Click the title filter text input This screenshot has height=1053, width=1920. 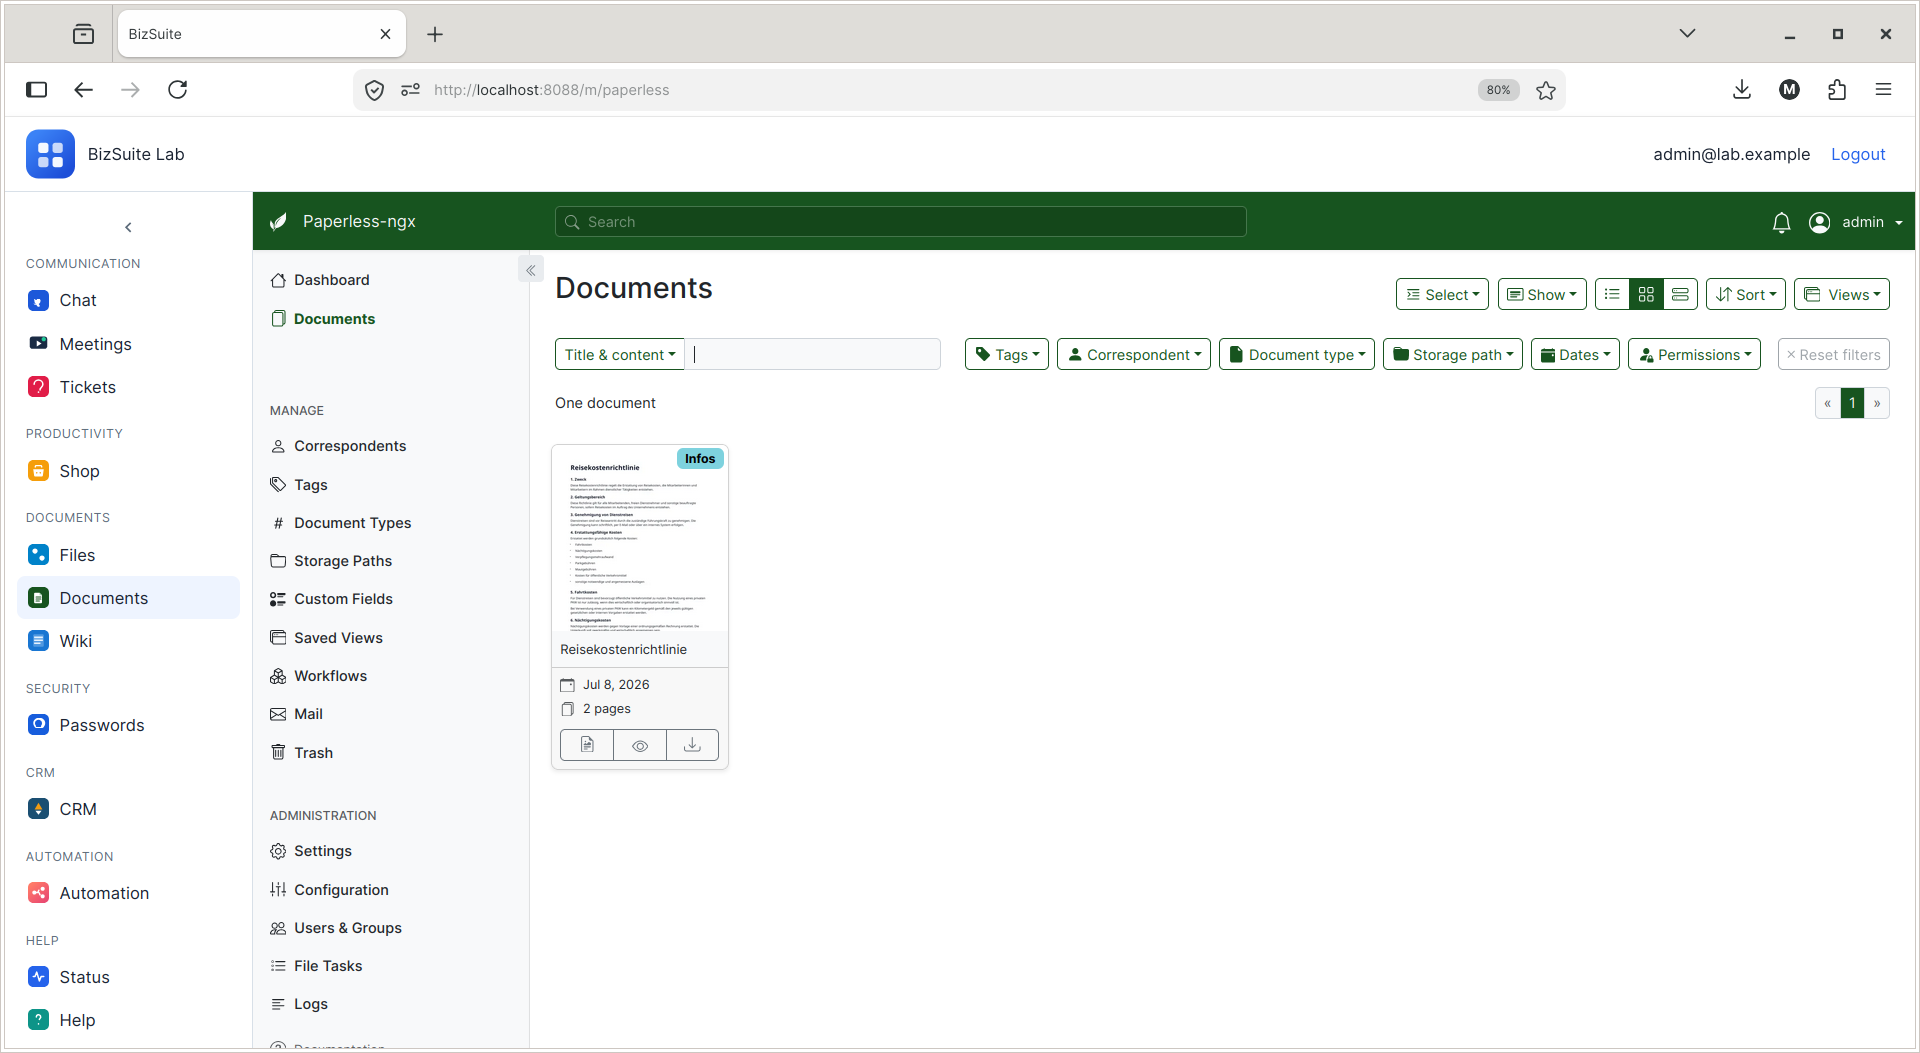[812, 354]
